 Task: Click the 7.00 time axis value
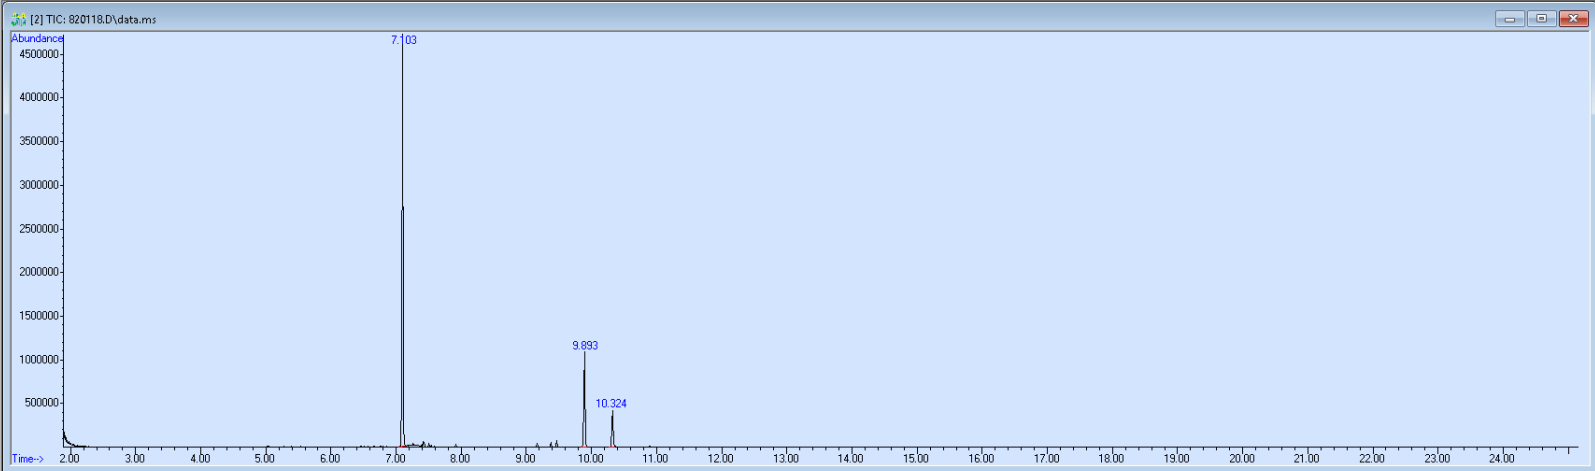tap(395, 459)
